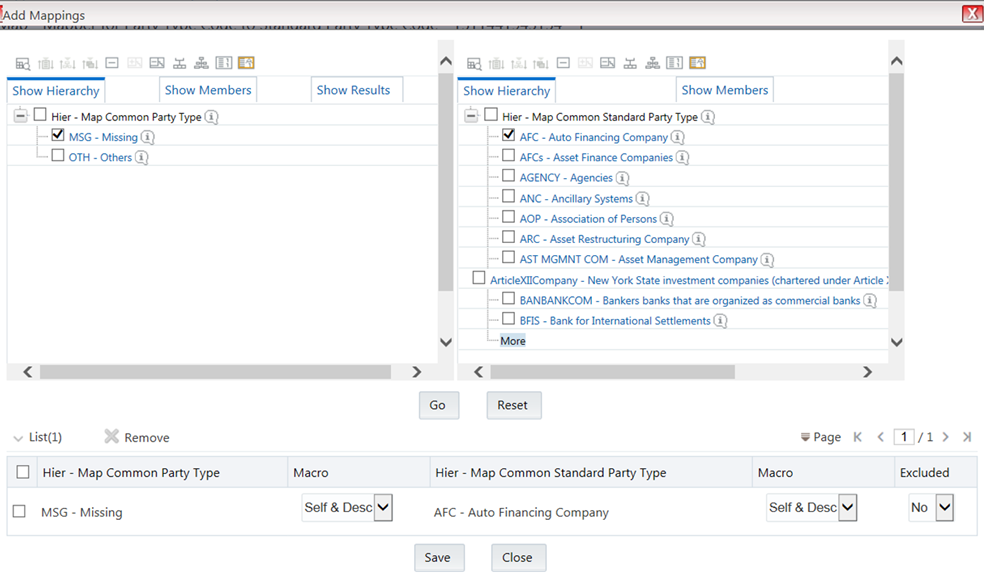Open the Page dropdown marker
The width and height of the screenshot is (984, 581).
(x=805, y=437)
